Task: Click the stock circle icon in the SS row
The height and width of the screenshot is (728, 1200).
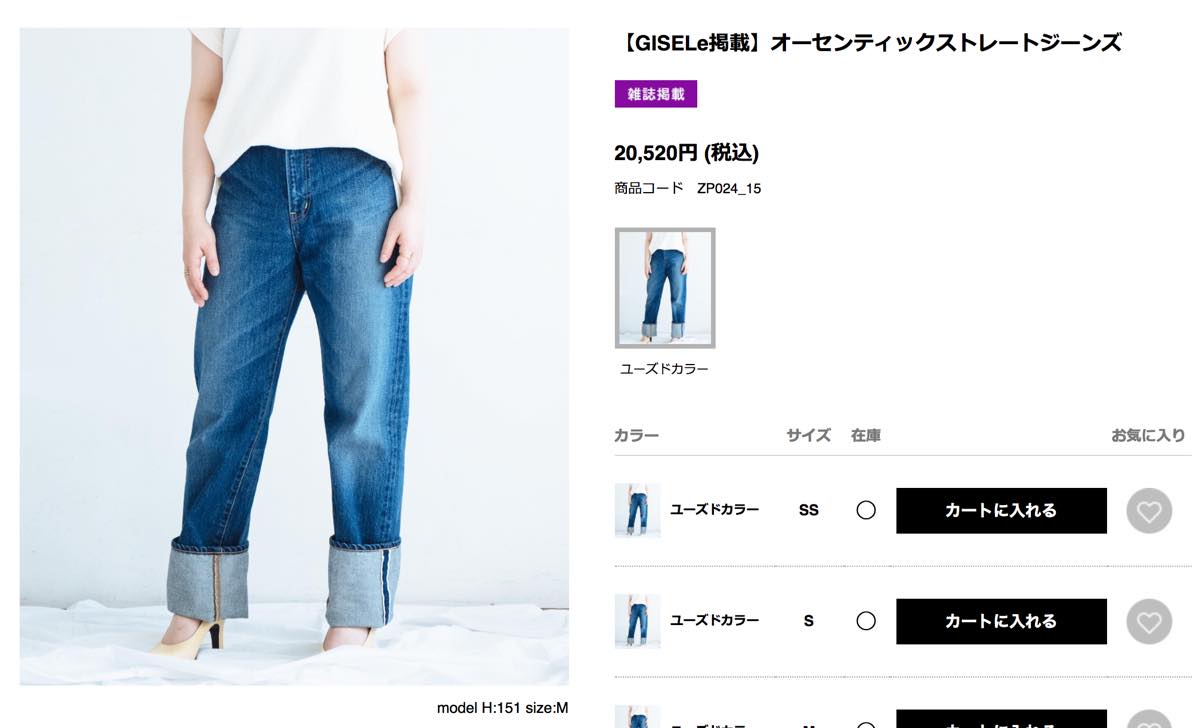Action: 866,510
